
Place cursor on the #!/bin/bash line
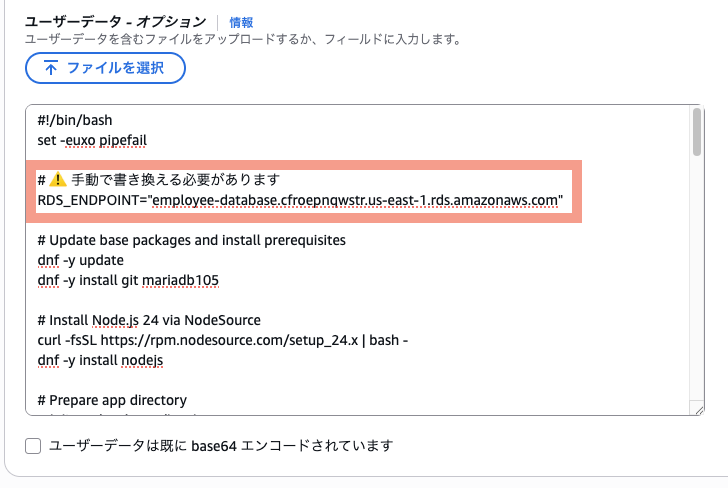tap(75, 120)
